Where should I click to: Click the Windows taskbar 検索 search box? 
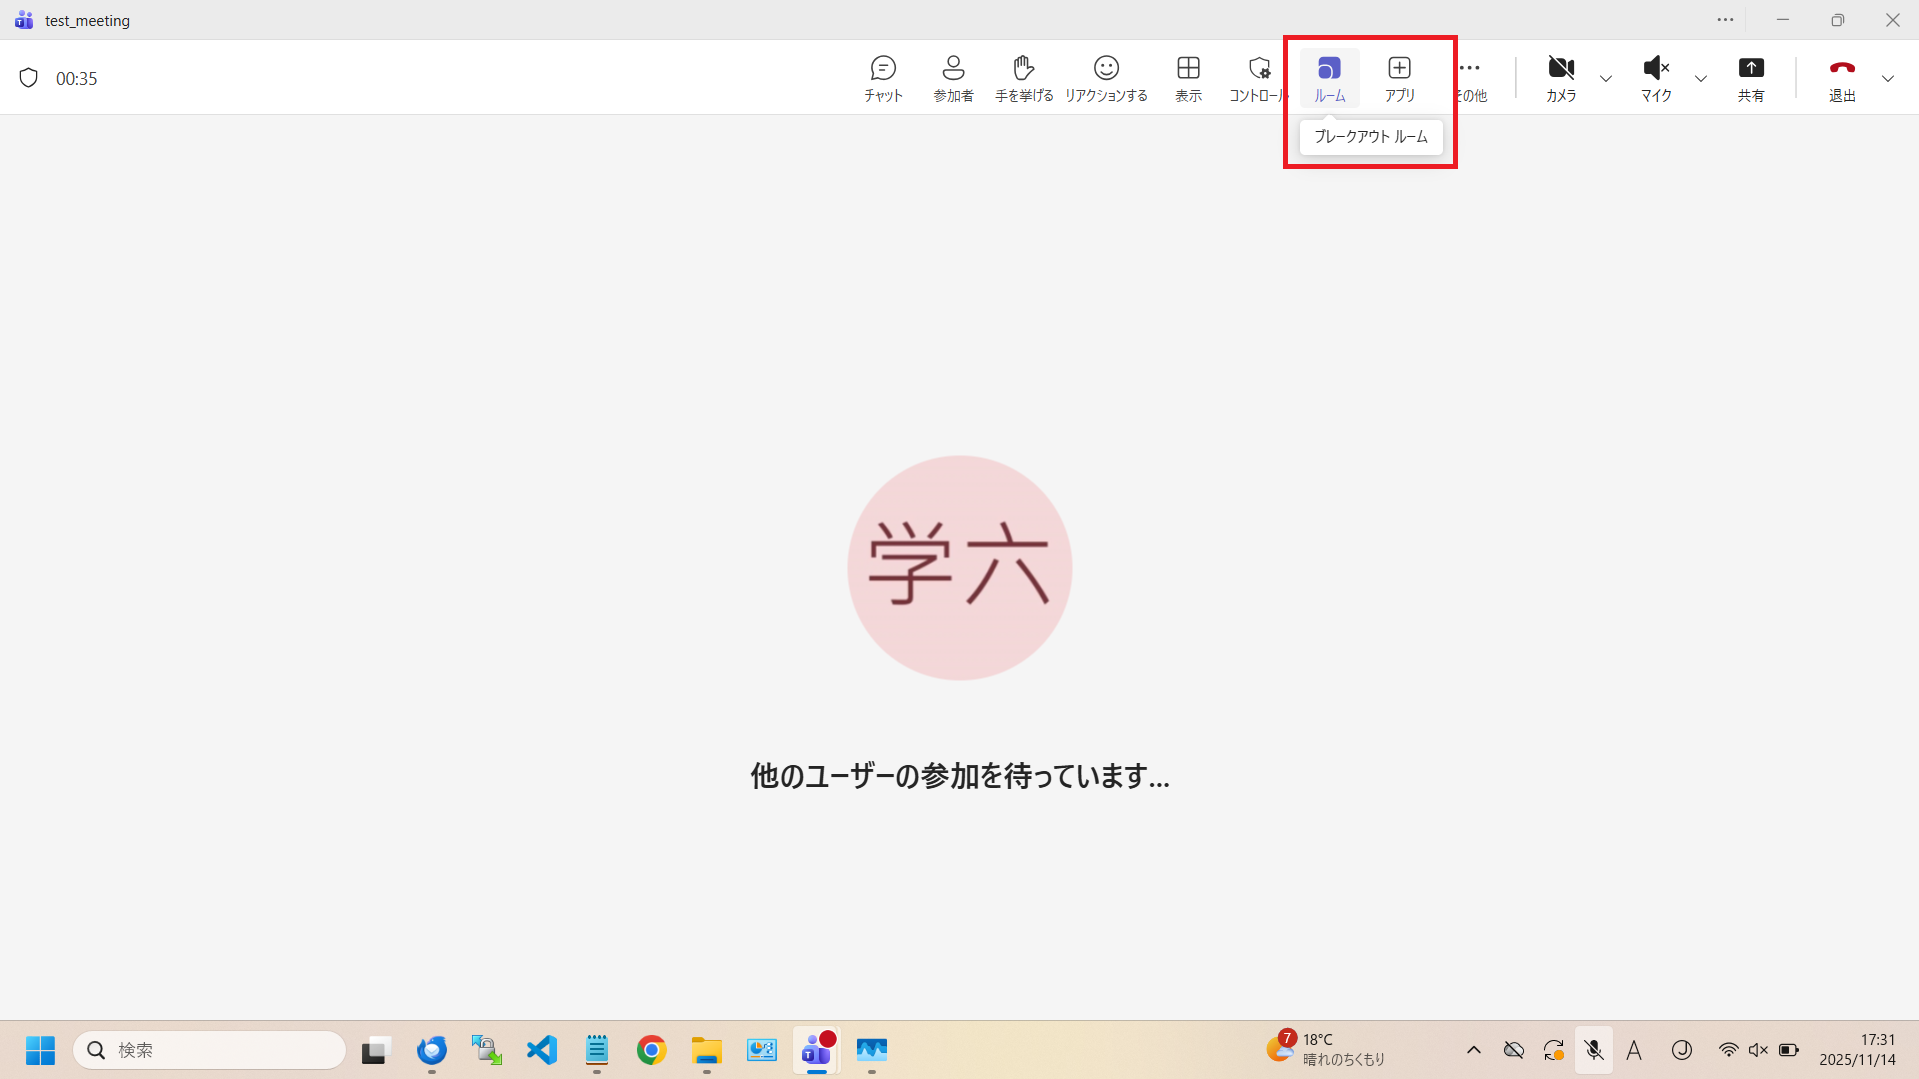[210, 1050]
